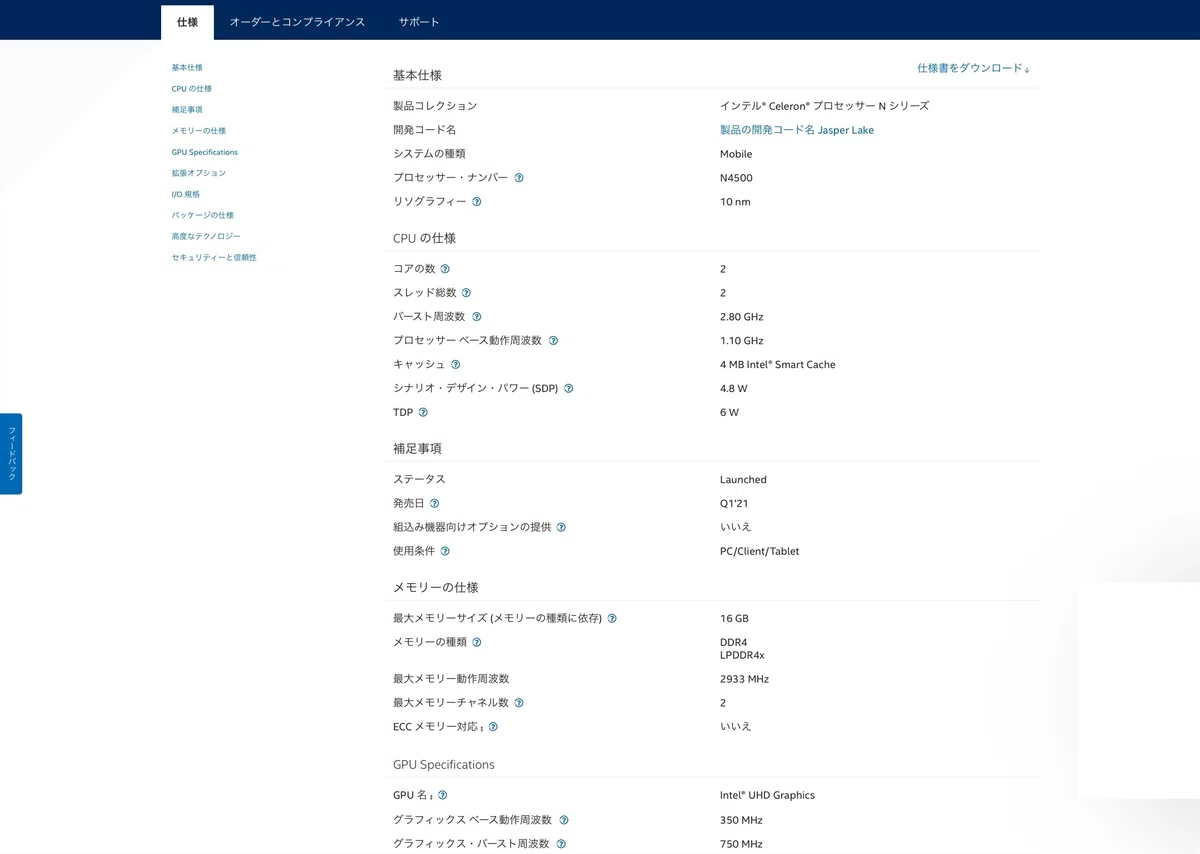Open help icon next to 使用条件
The width and height of the screenshot is (1200, 854).
(445, 551)
